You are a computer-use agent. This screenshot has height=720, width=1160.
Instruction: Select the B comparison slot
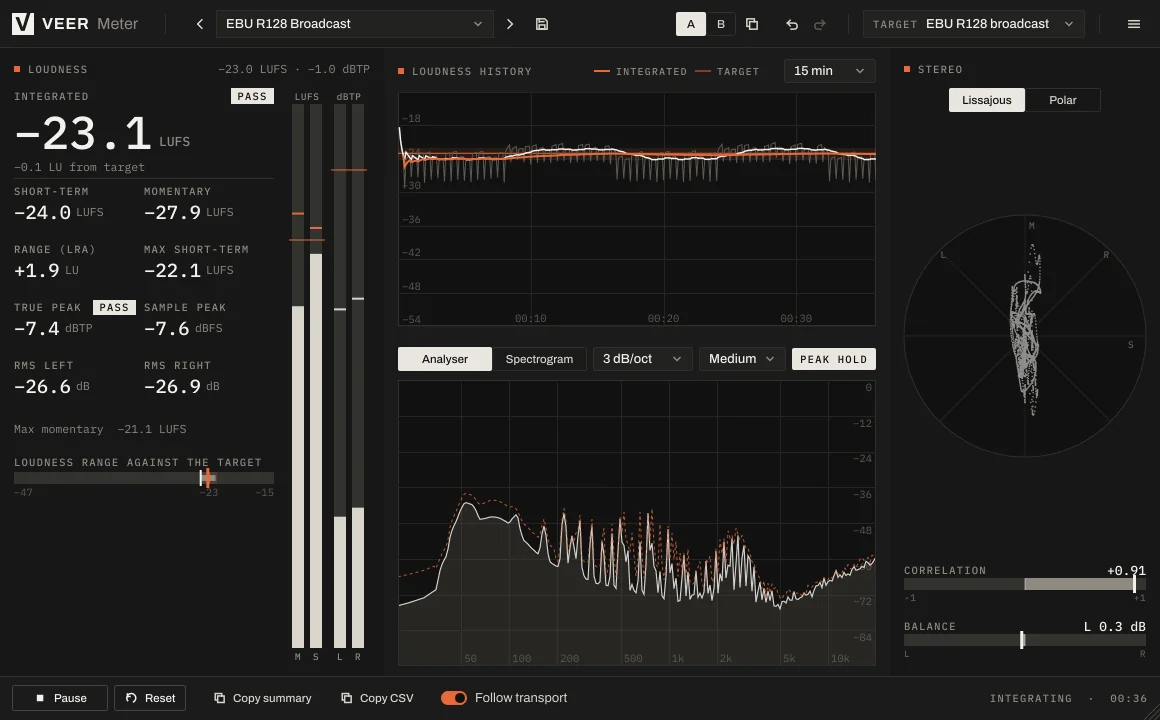721,24
